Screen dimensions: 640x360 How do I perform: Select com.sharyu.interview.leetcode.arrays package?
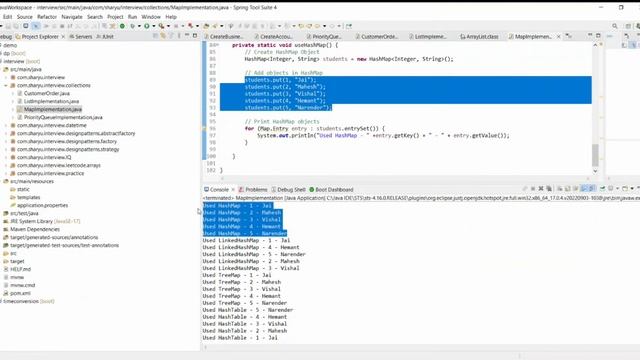pos(59,165)
